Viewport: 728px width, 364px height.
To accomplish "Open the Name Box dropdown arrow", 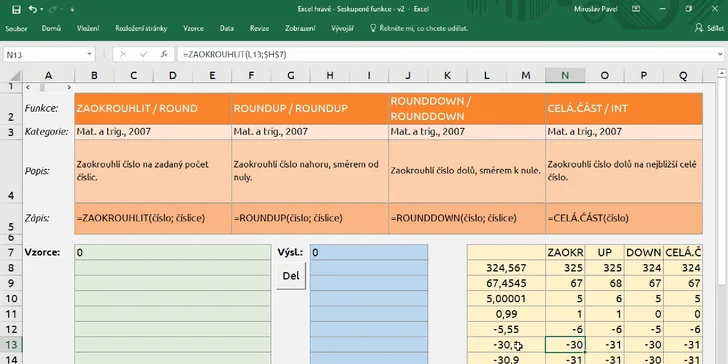I will coord(90,54).
